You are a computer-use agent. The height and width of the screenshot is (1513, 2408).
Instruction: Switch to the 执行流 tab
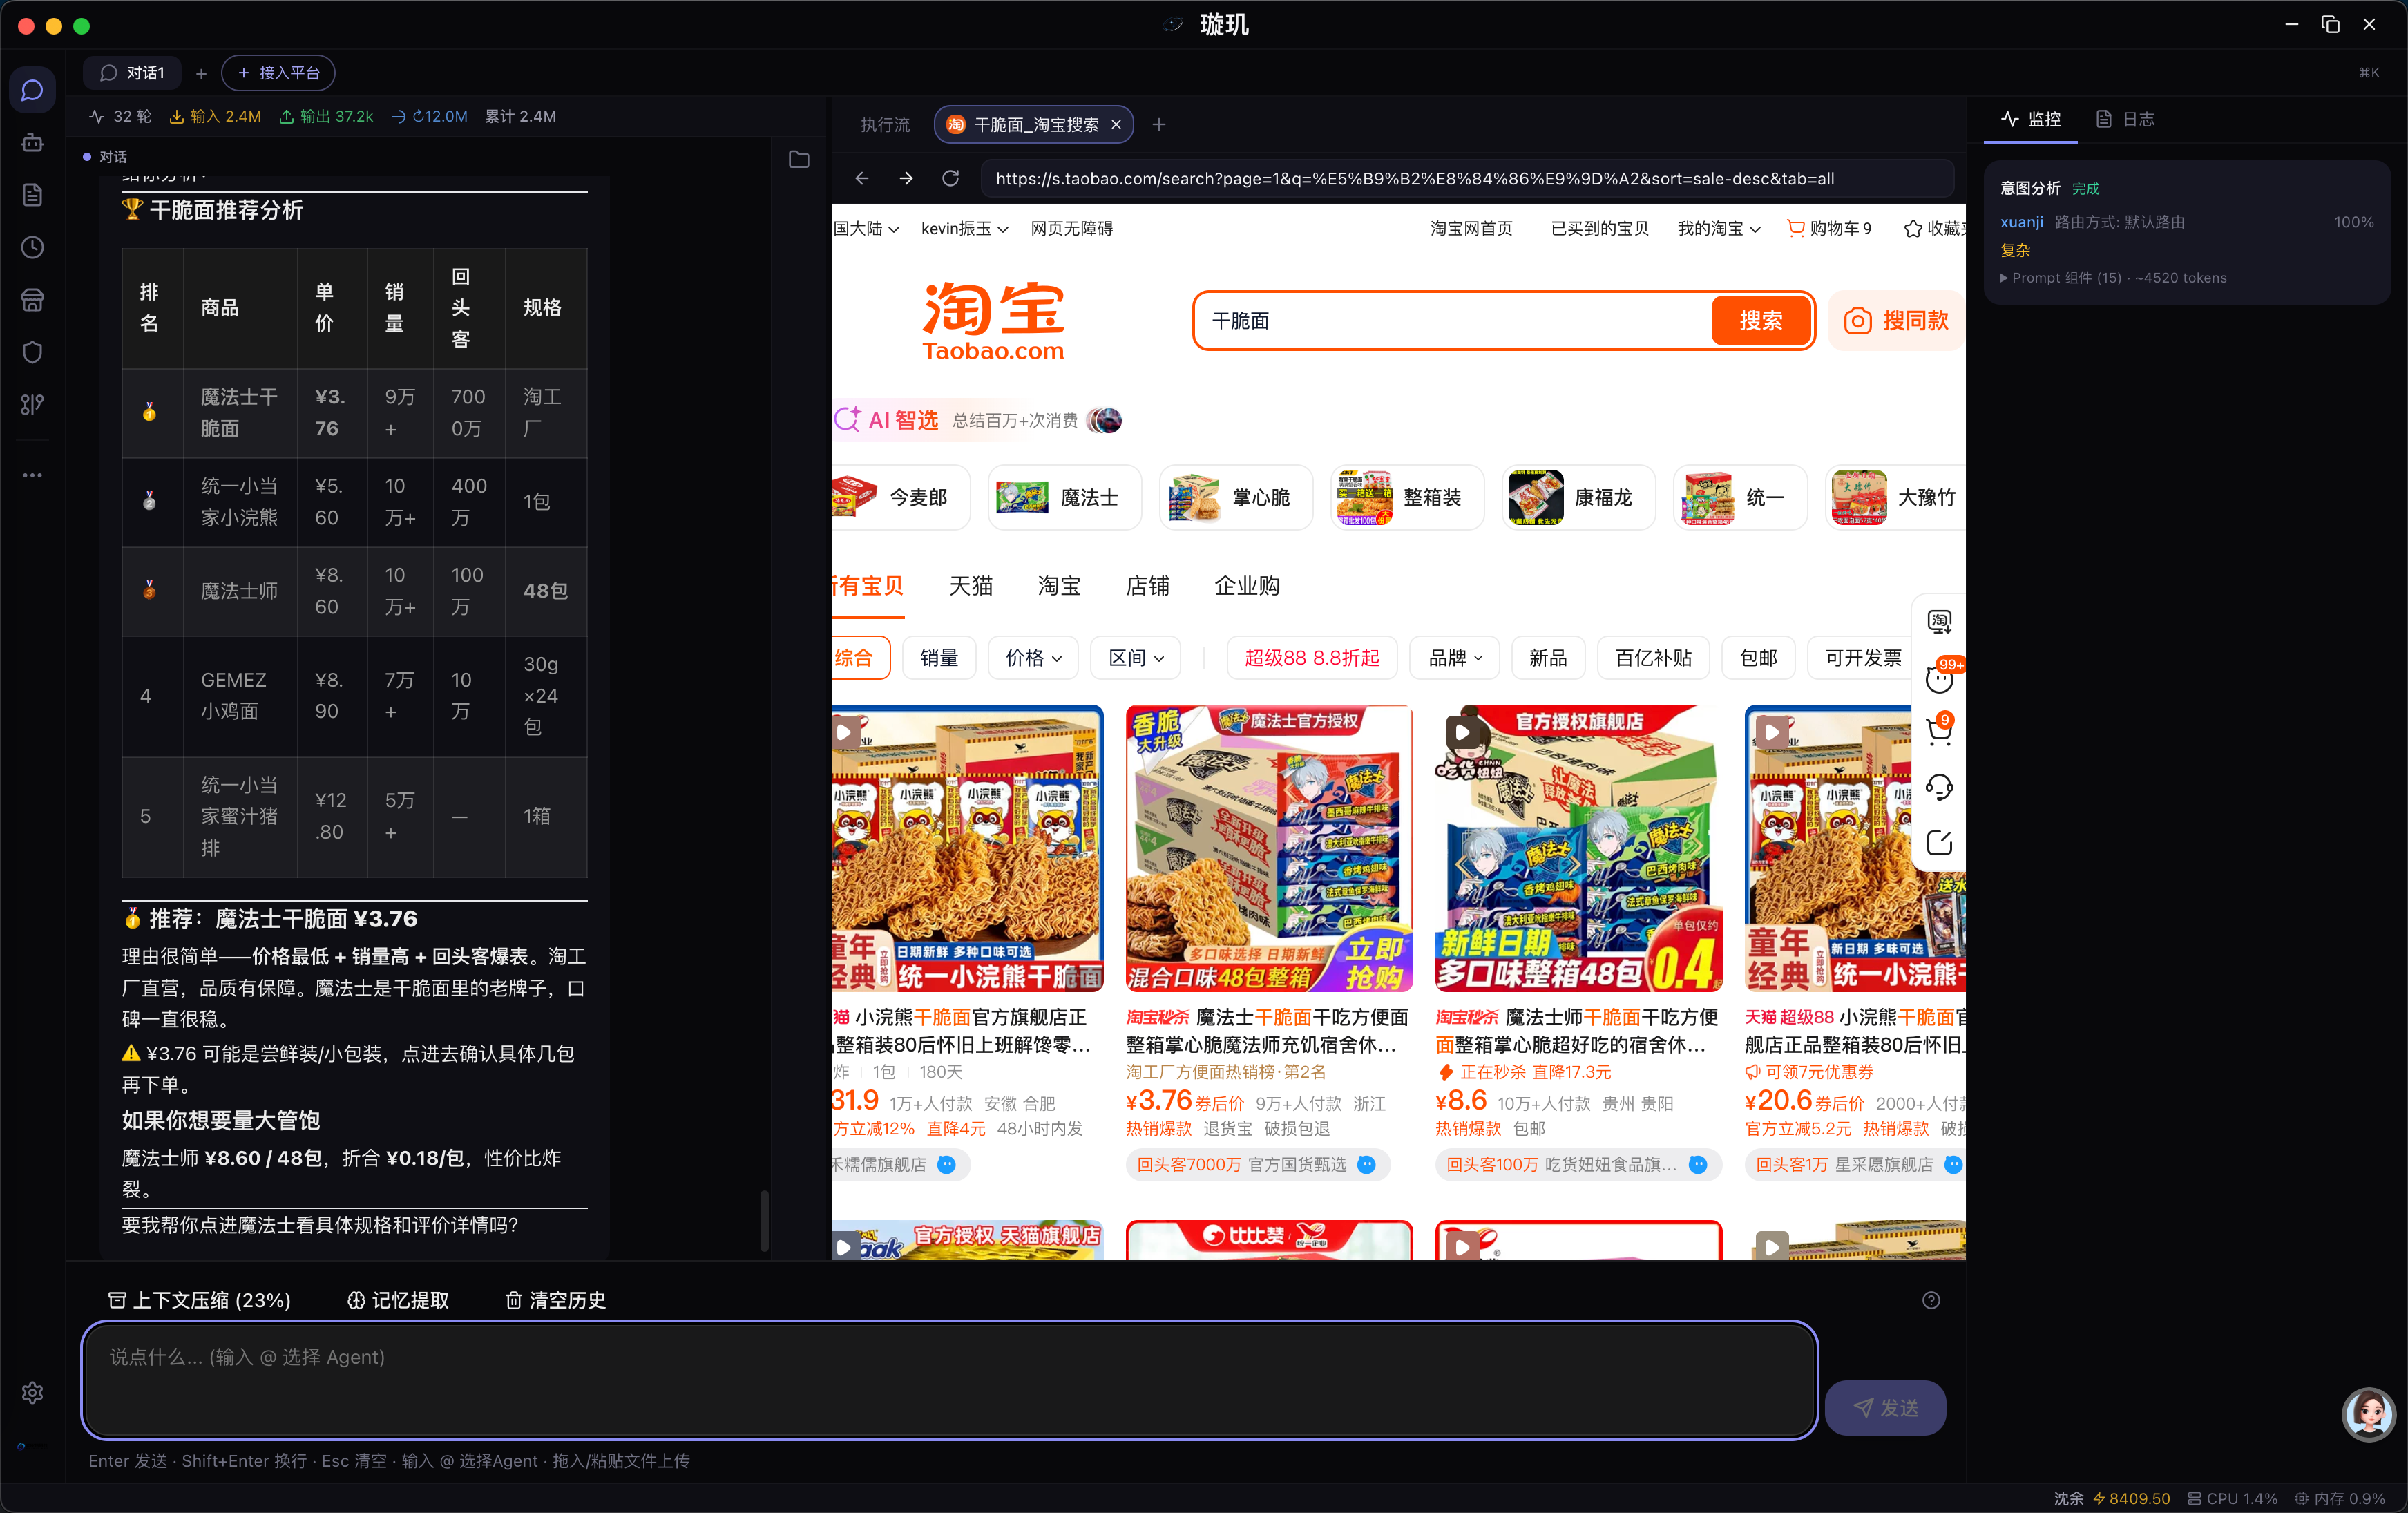coord(885,124)
